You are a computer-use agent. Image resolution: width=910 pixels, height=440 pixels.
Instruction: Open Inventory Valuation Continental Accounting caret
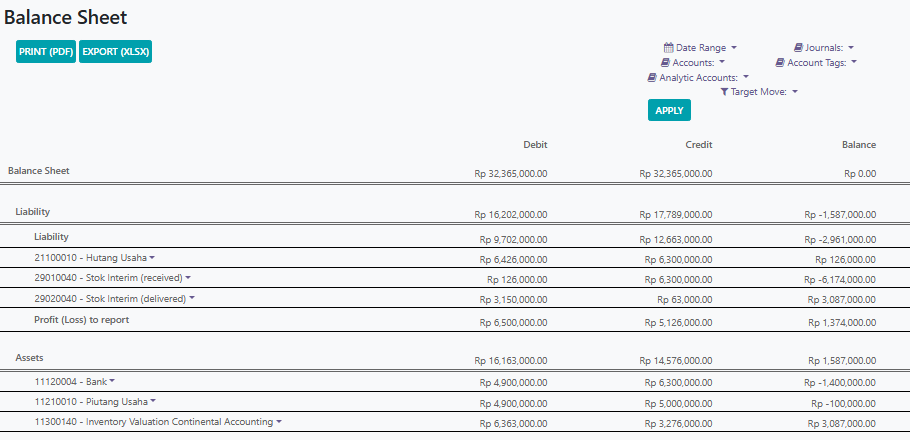[x=279, y=421]
